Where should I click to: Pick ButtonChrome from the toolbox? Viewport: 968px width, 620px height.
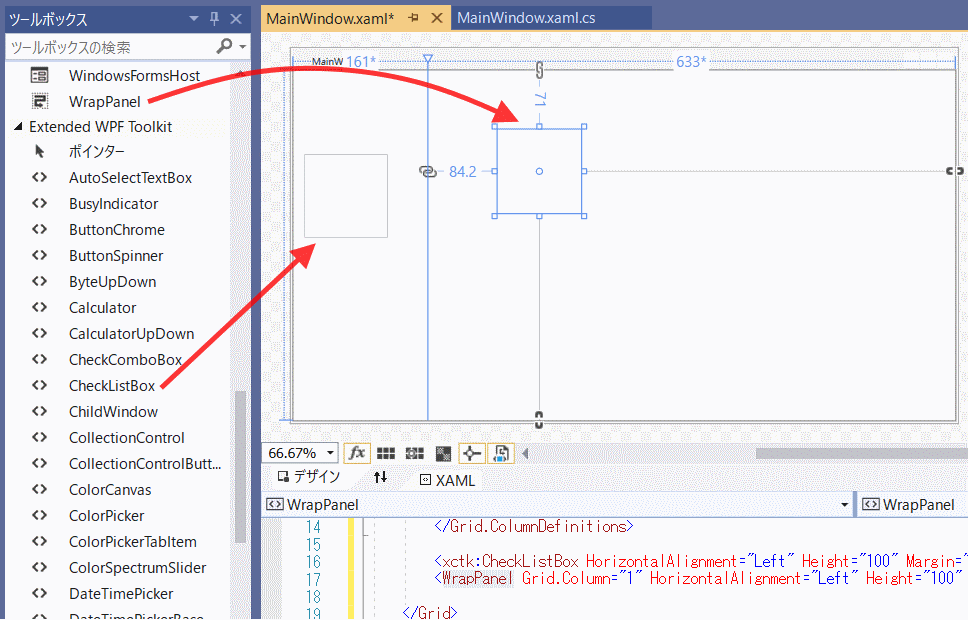point(119,230)
